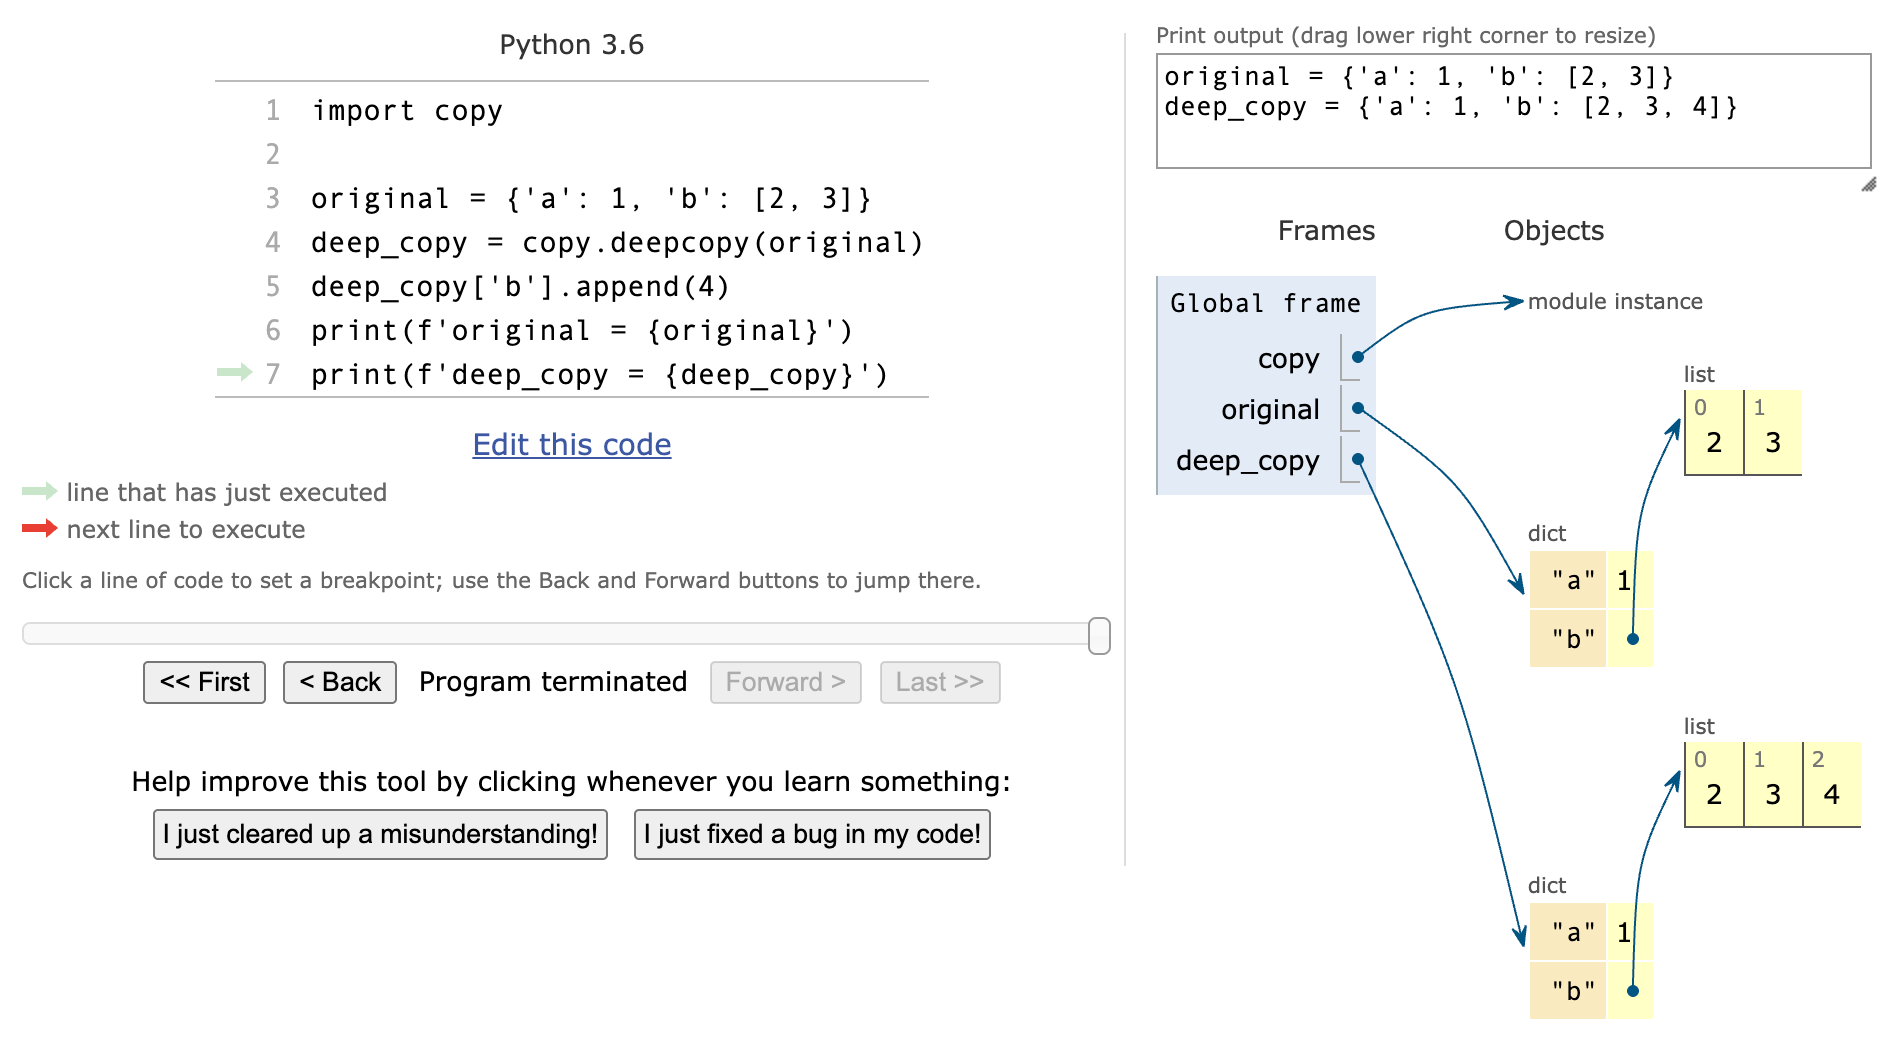Screen dimensions: 1900x1042
Task: Click code line "deep_copy['b'].append(4)"
Action: 520,286
